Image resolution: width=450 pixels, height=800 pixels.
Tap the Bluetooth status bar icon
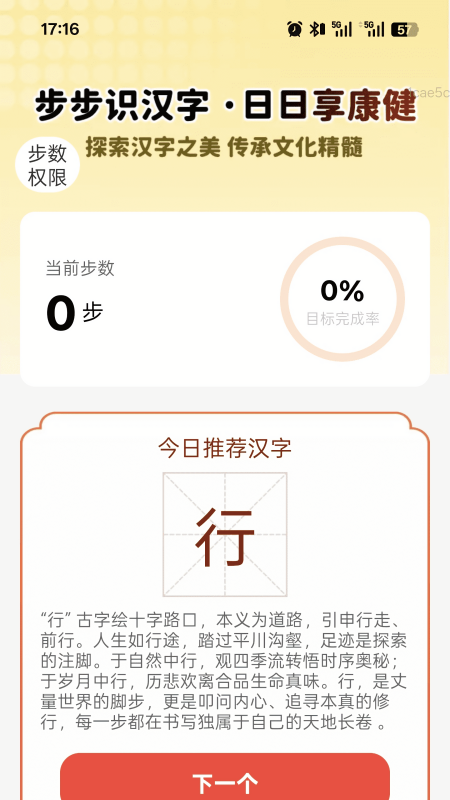click(317, 29)
